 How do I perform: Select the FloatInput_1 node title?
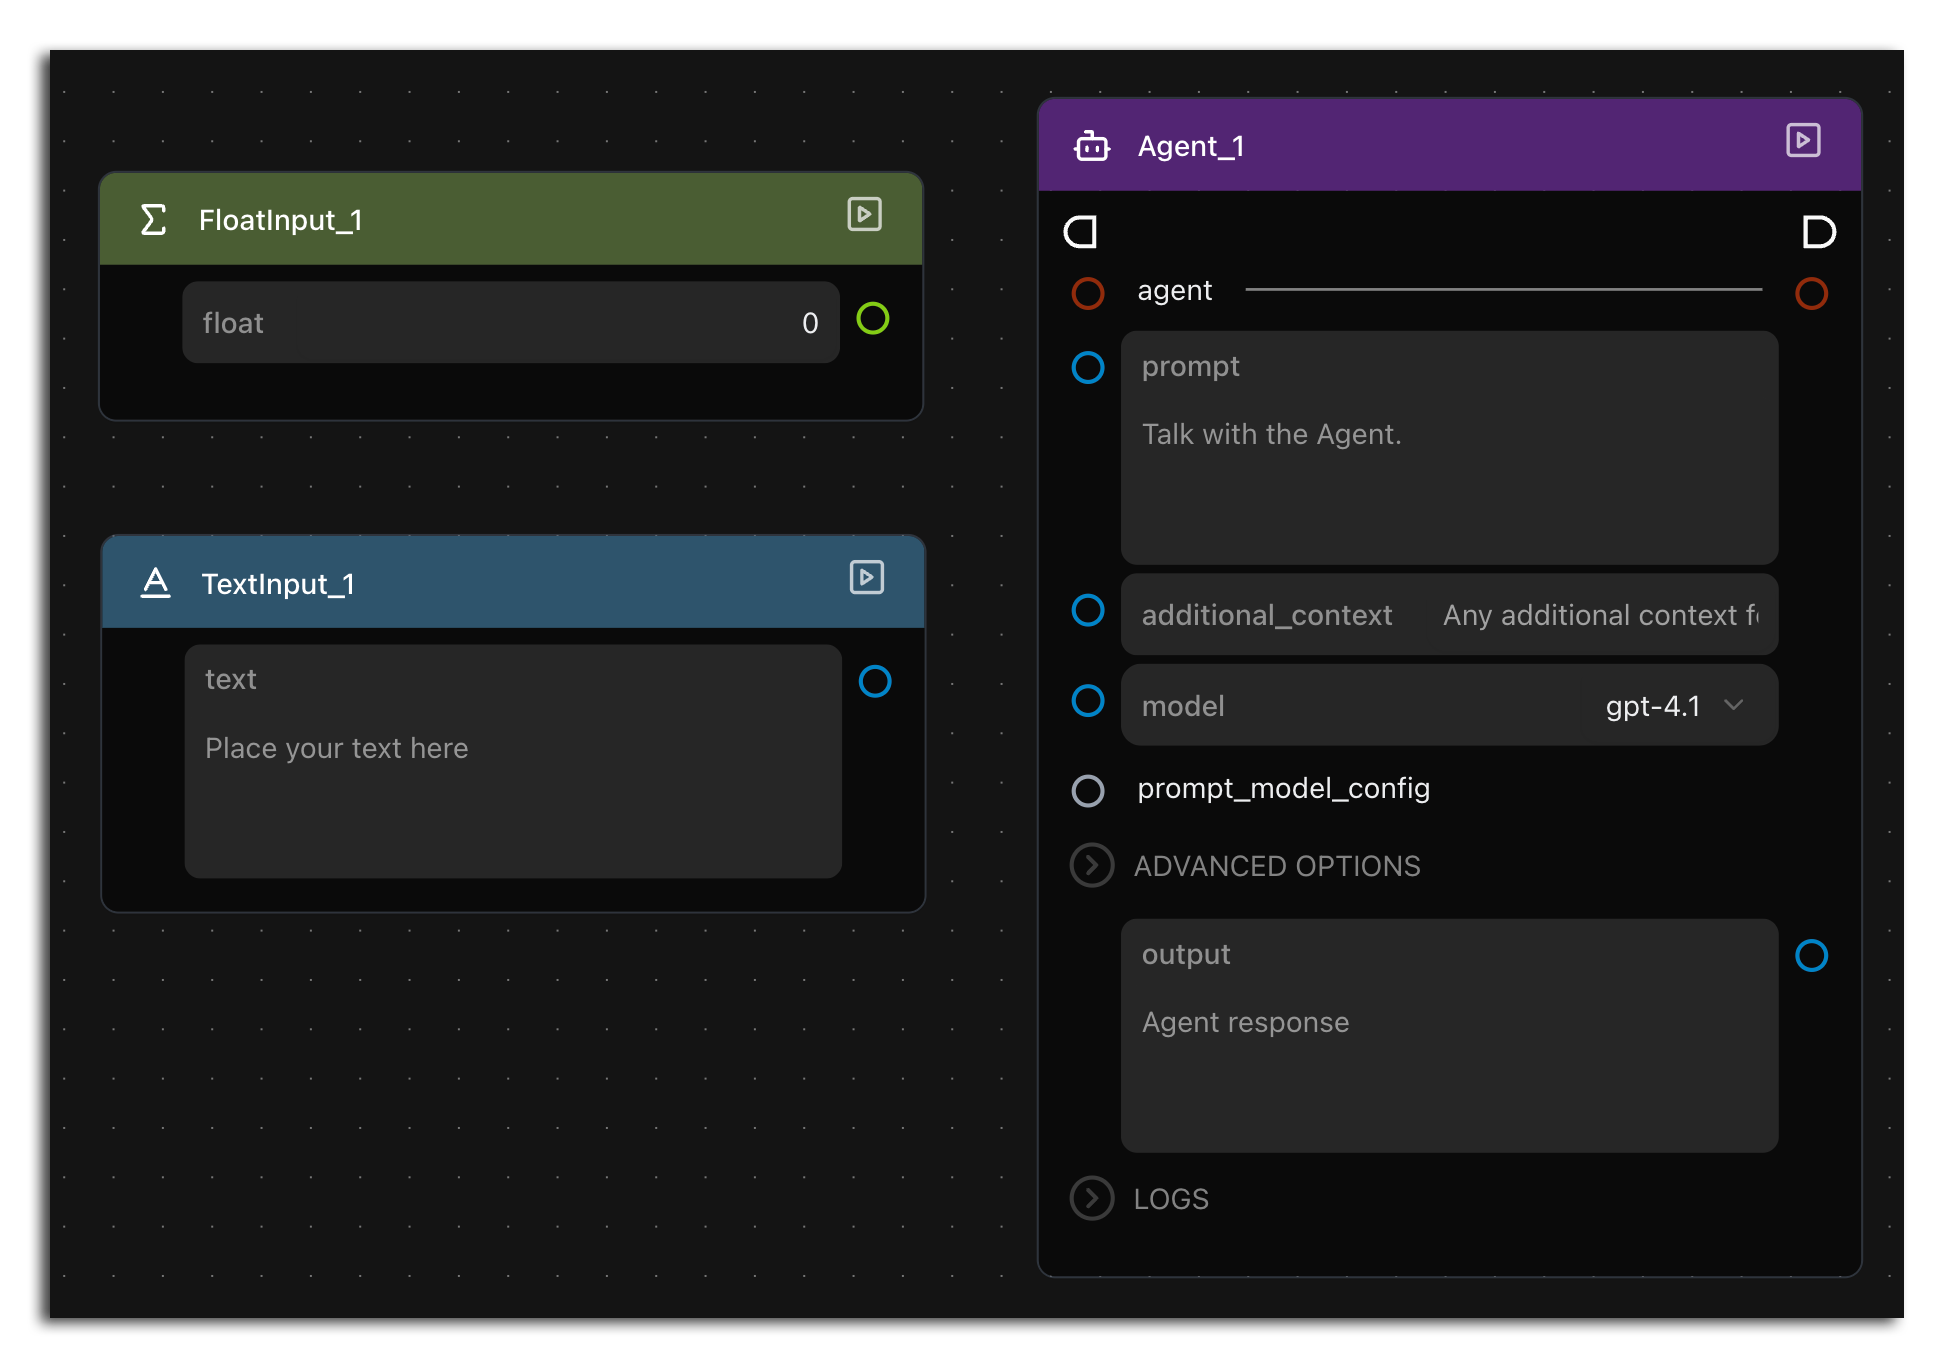(280, 220)
